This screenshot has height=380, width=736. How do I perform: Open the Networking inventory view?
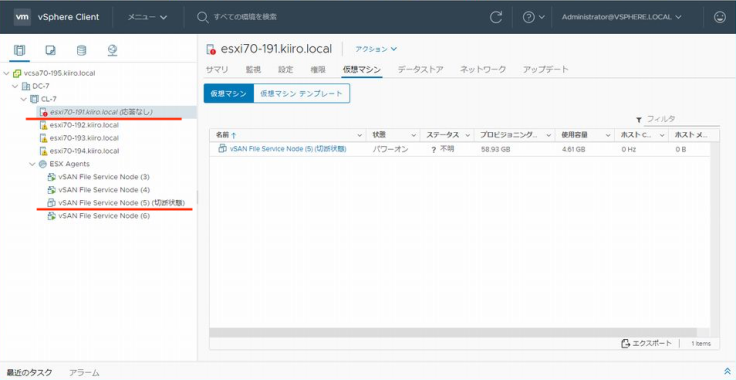pyautogui.click(x=112, y=50)
